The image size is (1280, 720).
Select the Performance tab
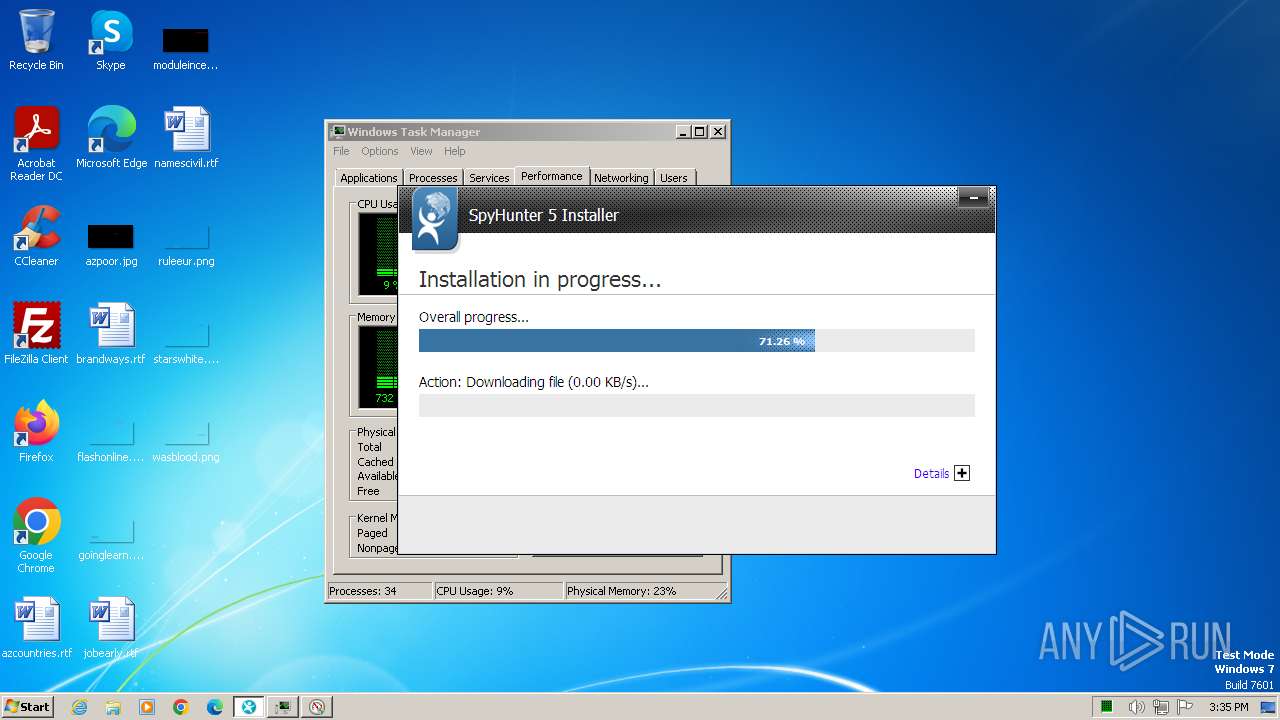[552, 176]
